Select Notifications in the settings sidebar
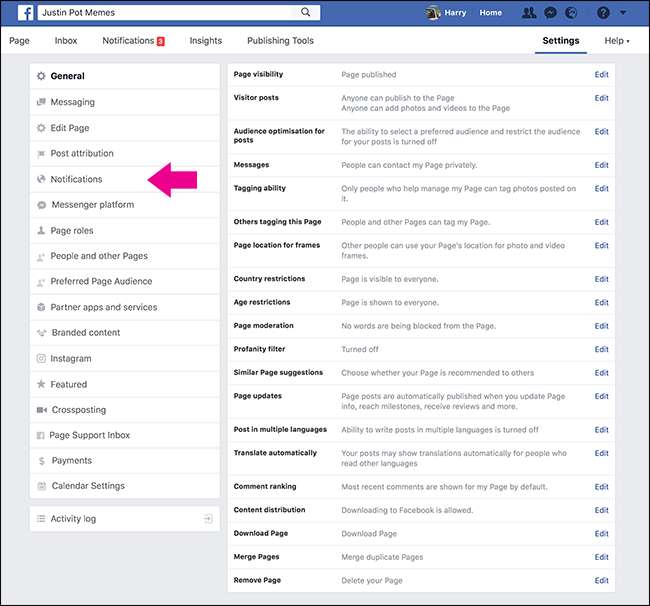 point(76,179)
